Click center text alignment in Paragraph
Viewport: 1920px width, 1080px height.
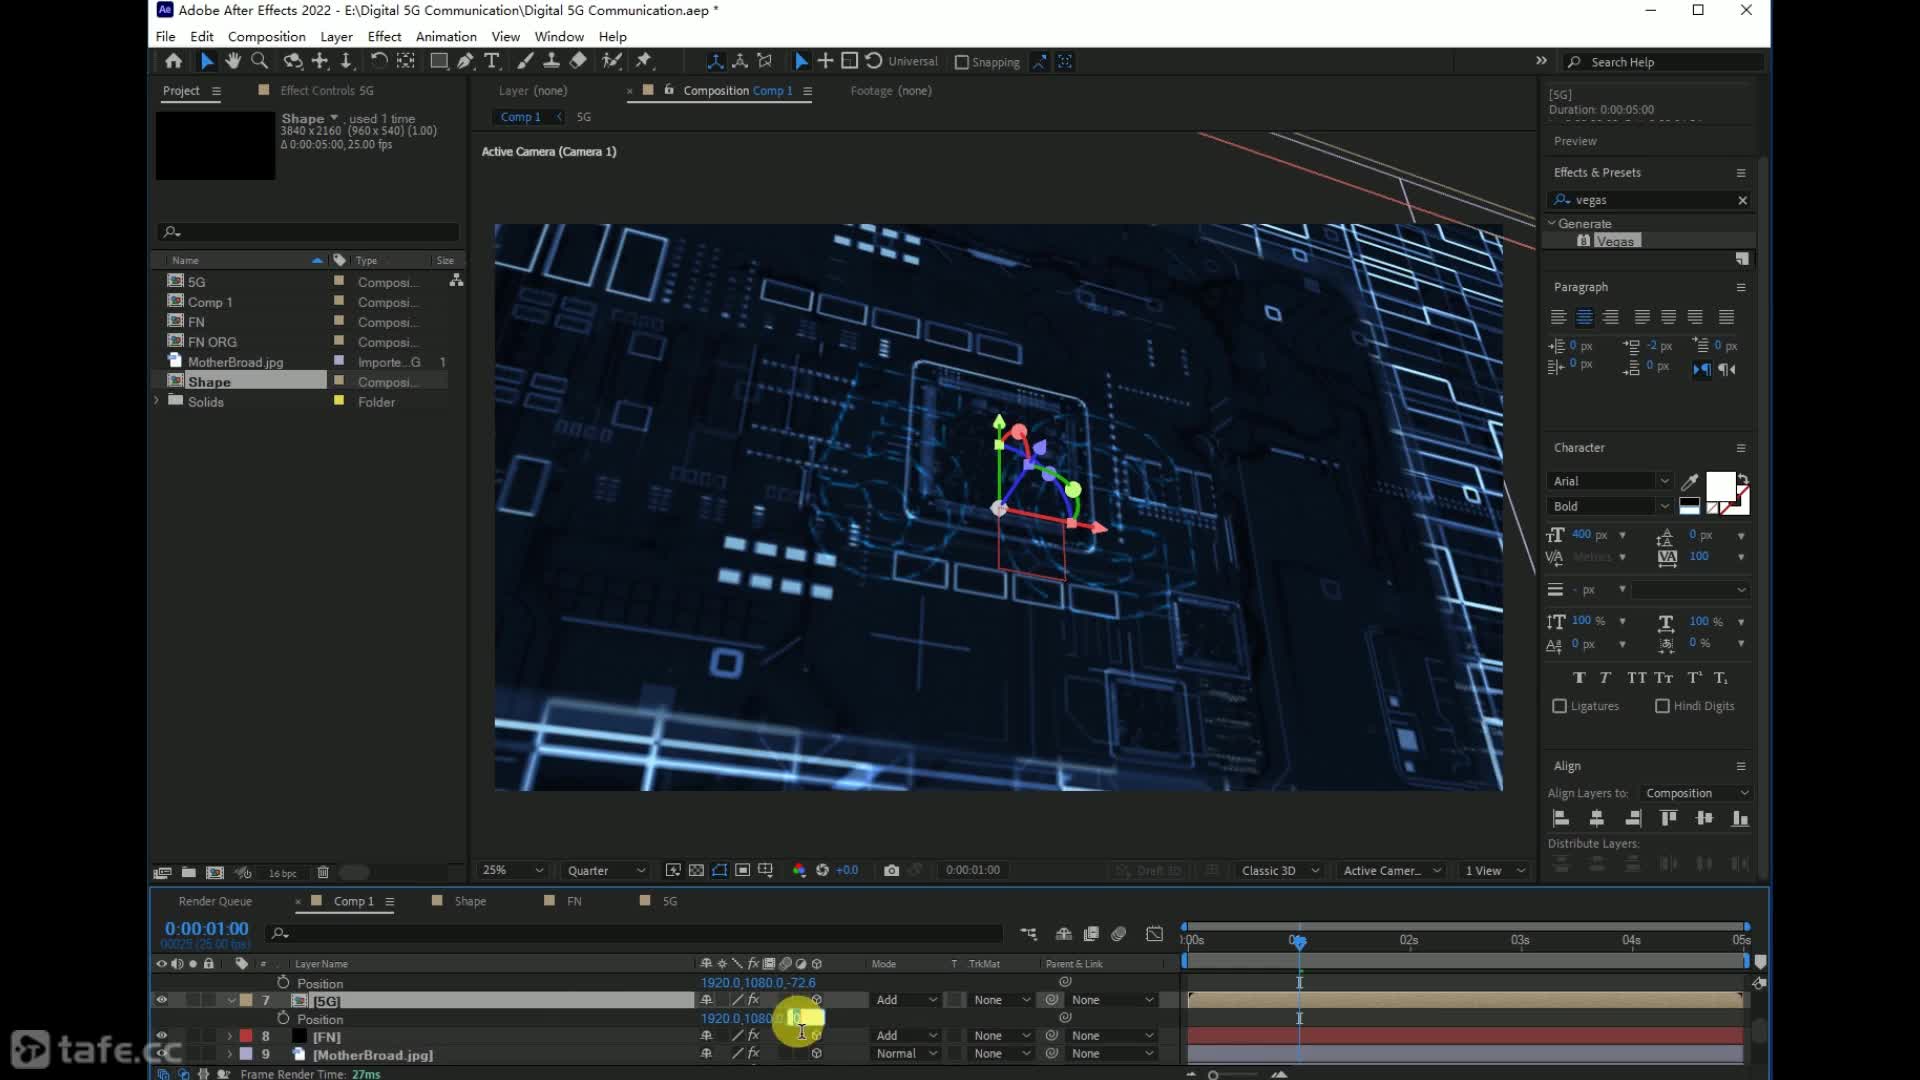[x=1584, y=317]
